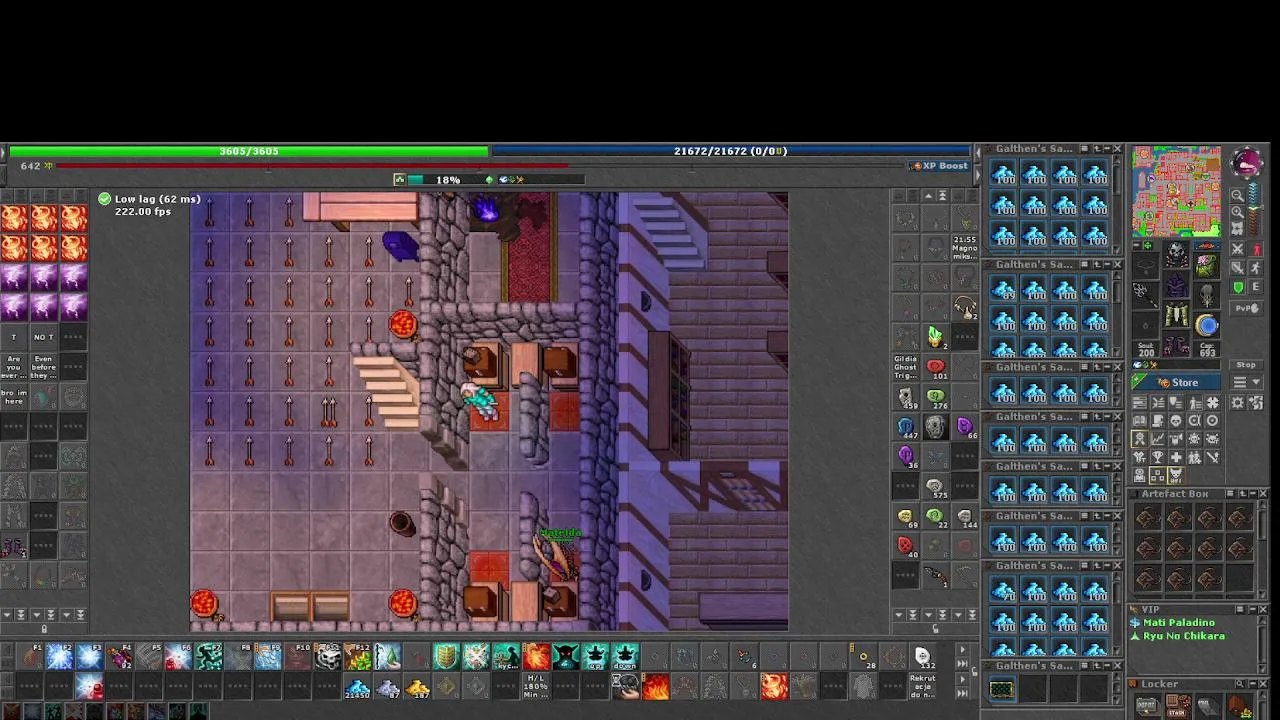
Task: Click on the minimap view
Action: point(1176,191)
